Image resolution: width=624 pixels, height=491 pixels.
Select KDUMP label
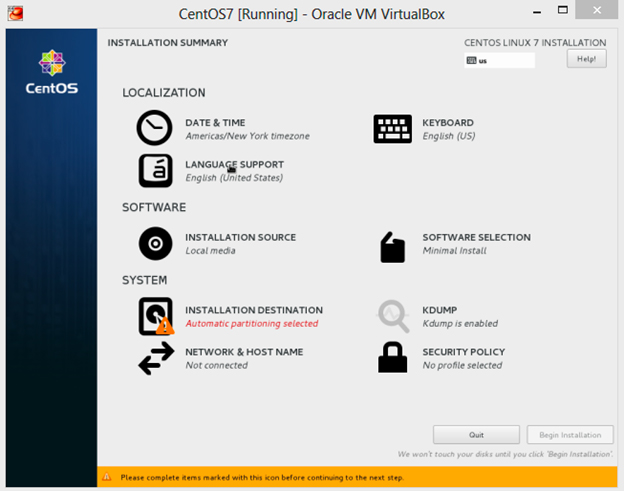coord(439,310)
